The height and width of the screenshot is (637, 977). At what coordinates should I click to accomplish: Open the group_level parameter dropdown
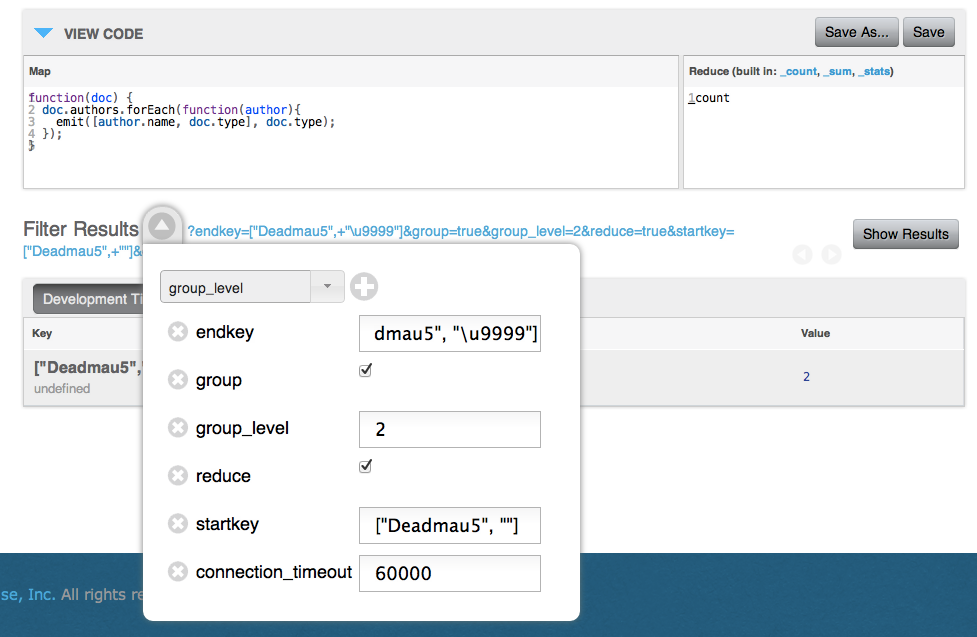[252, 287]
